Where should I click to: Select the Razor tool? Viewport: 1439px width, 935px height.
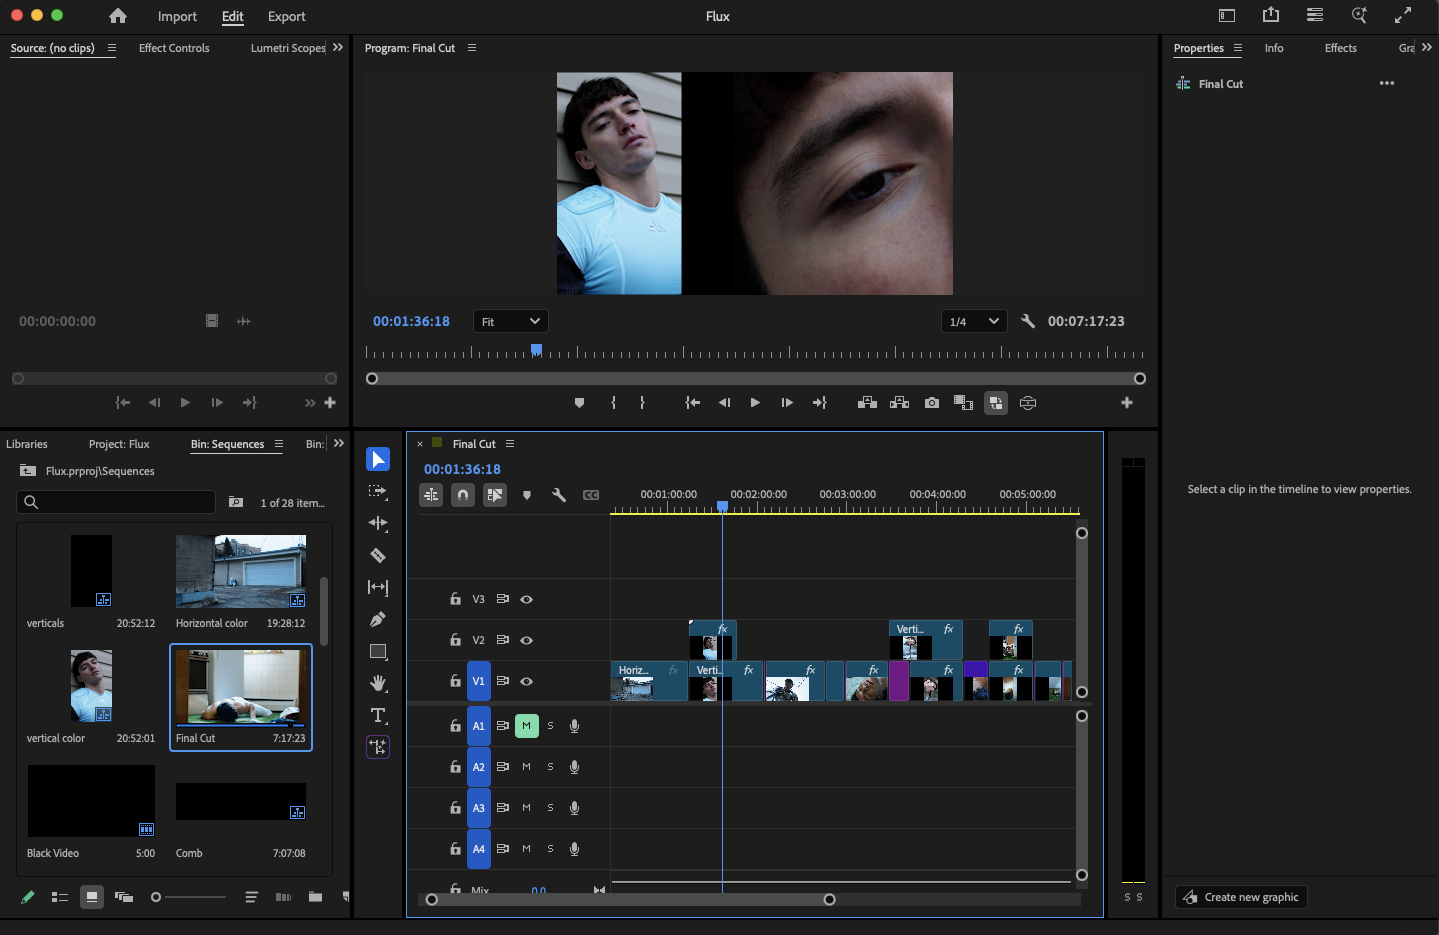pyautogui.click(x=378, y=555)
